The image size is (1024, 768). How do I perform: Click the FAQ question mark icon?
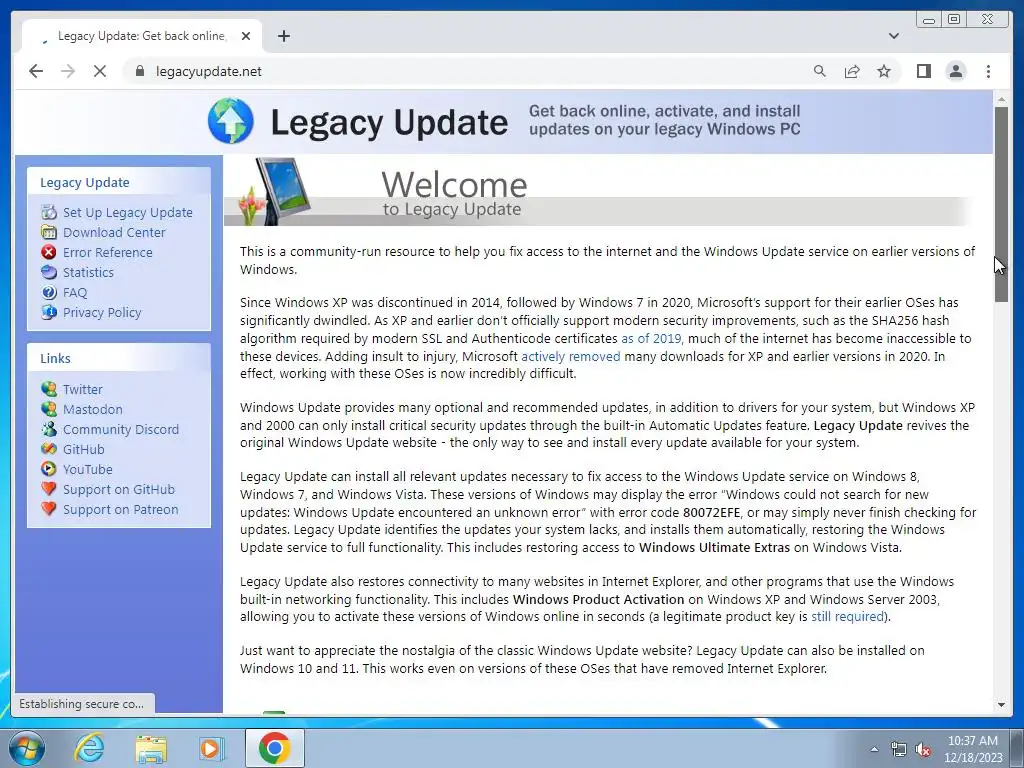(x=49, y=293)
